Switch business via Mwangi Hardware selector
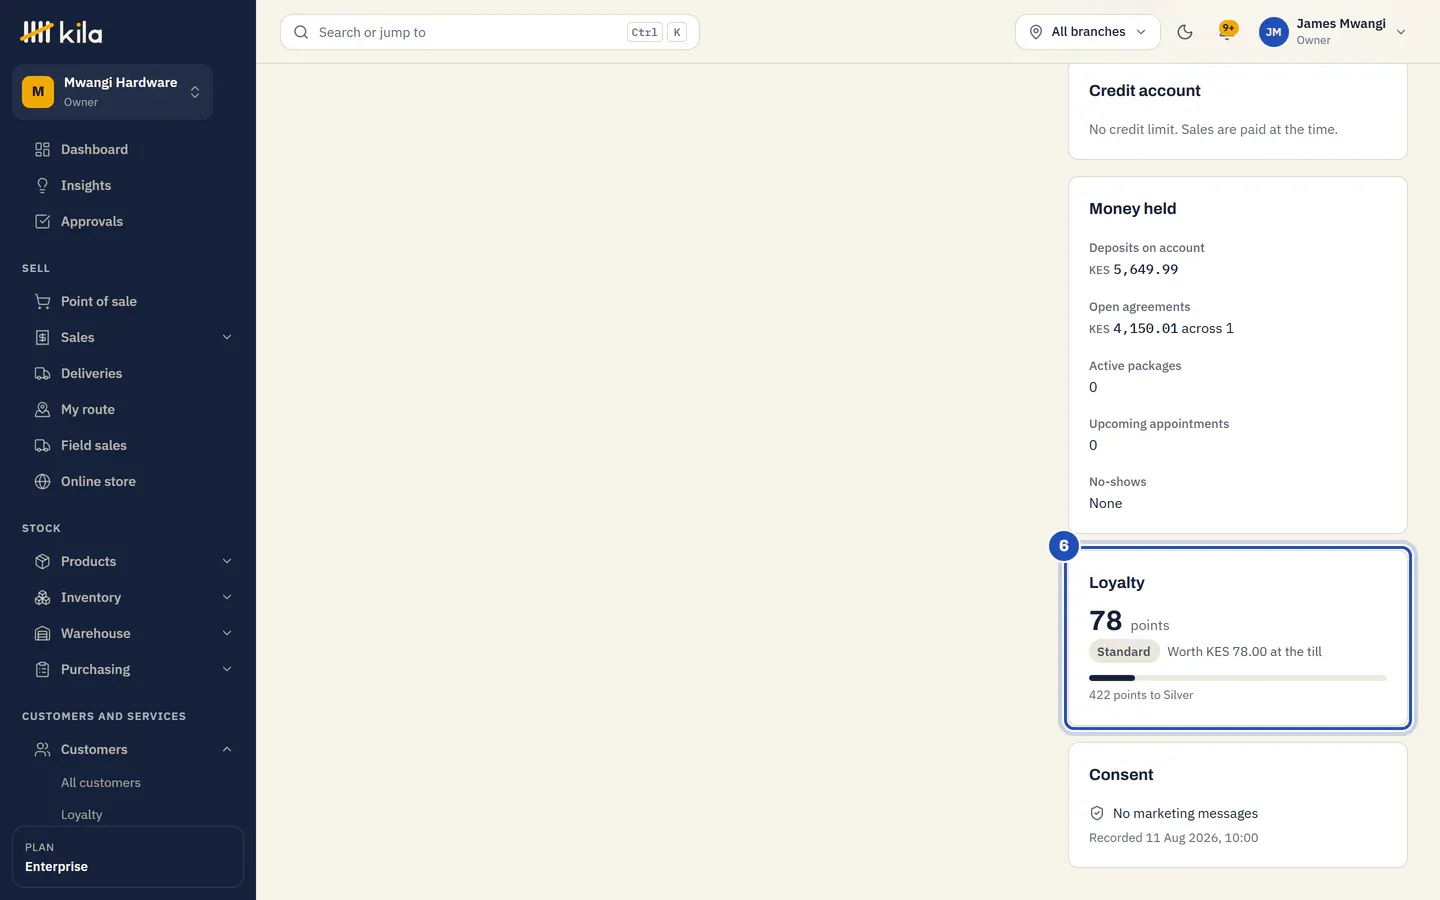Image resolution: width=1440 pixels, height=900 pixels. pyautogui.click(x=113, y=92)
